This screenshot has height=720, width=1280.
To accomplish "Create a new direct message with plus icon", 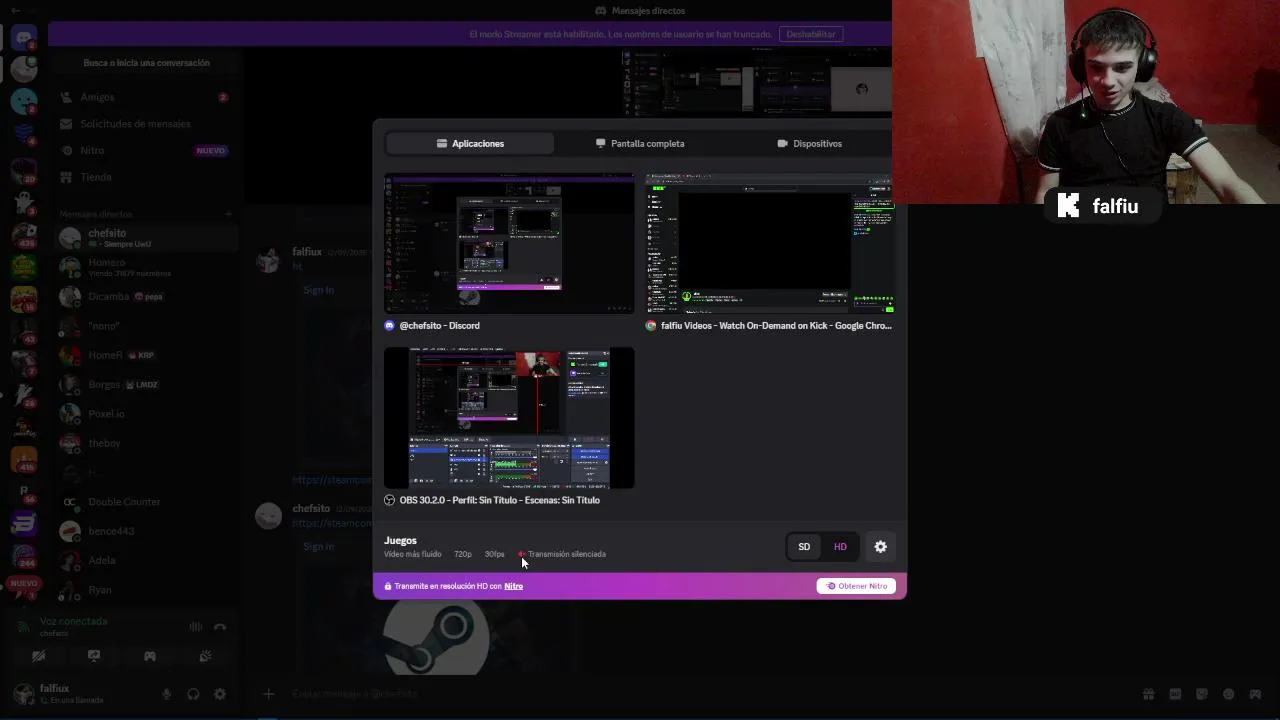I will [228, 214].
